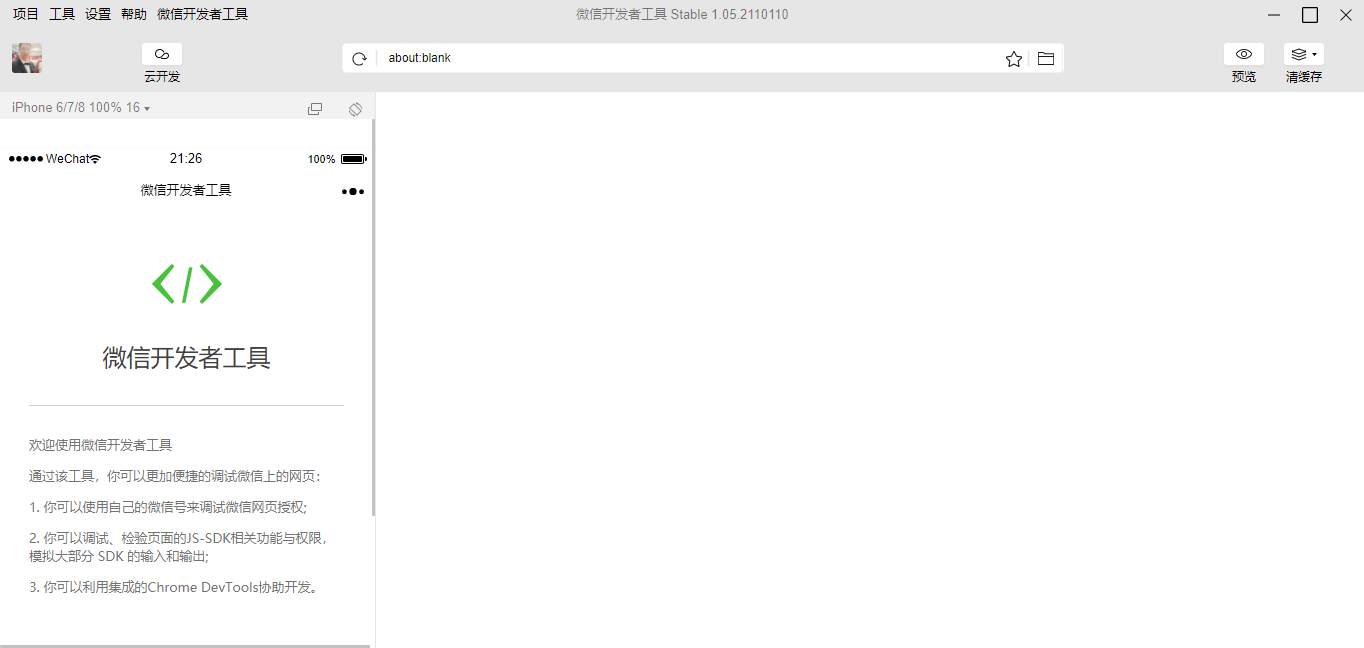
Task: Click the 清缓存 layers icon
Action: point(1299,54)
